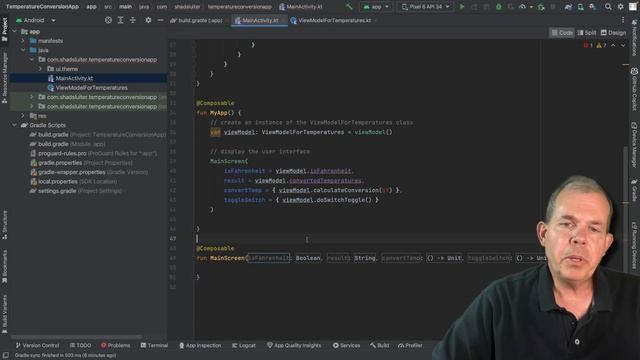
Task: Switch to ViewModelForTemperatures.kt tab
Action: [334, 20]
